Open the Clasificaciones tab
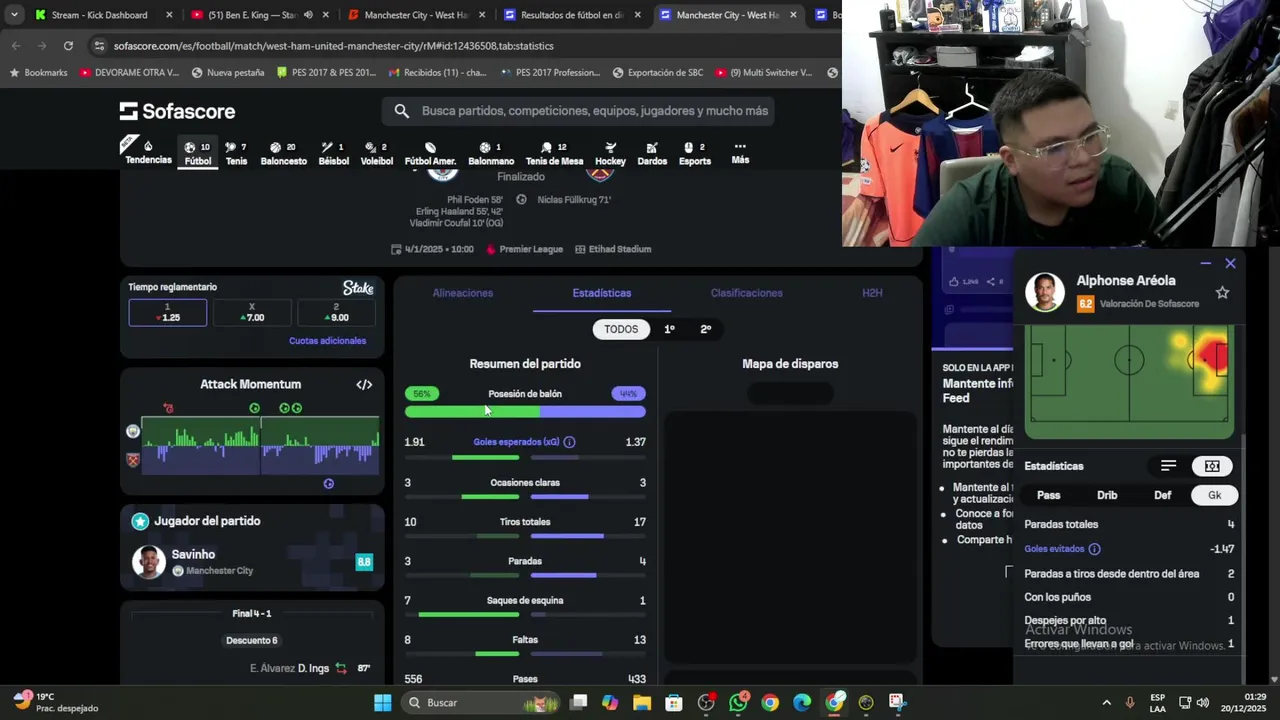Viewport: 1280px width, 720px height. point(746,293)
